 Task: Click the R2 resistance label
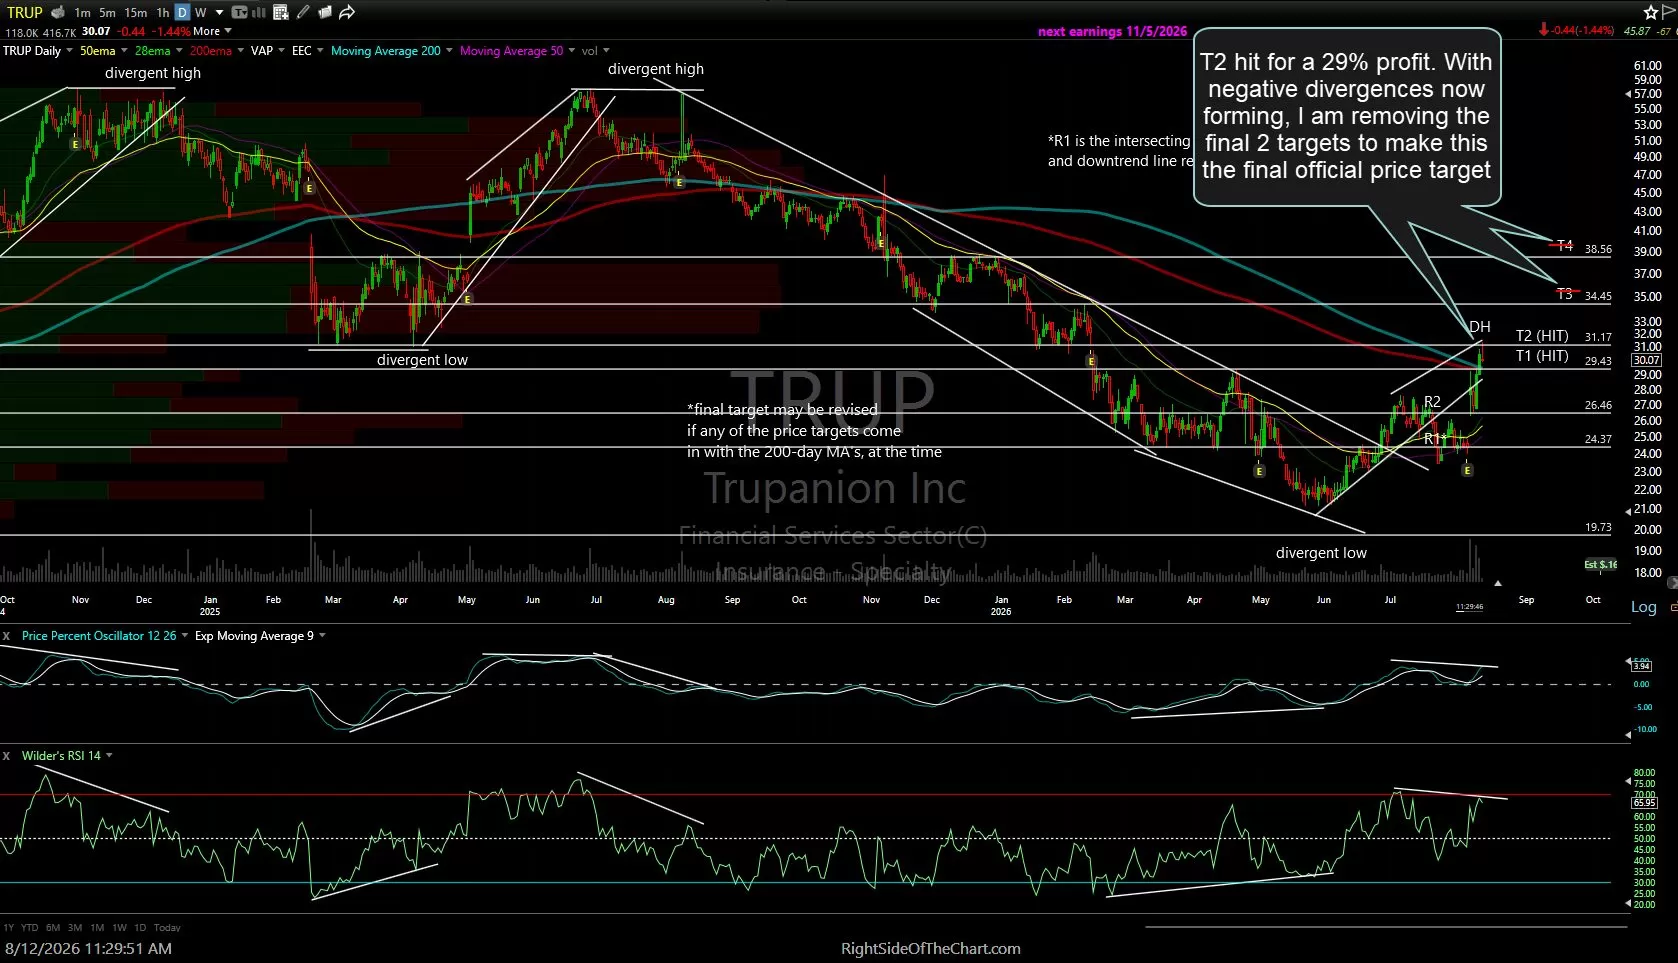pos(1432,402)
